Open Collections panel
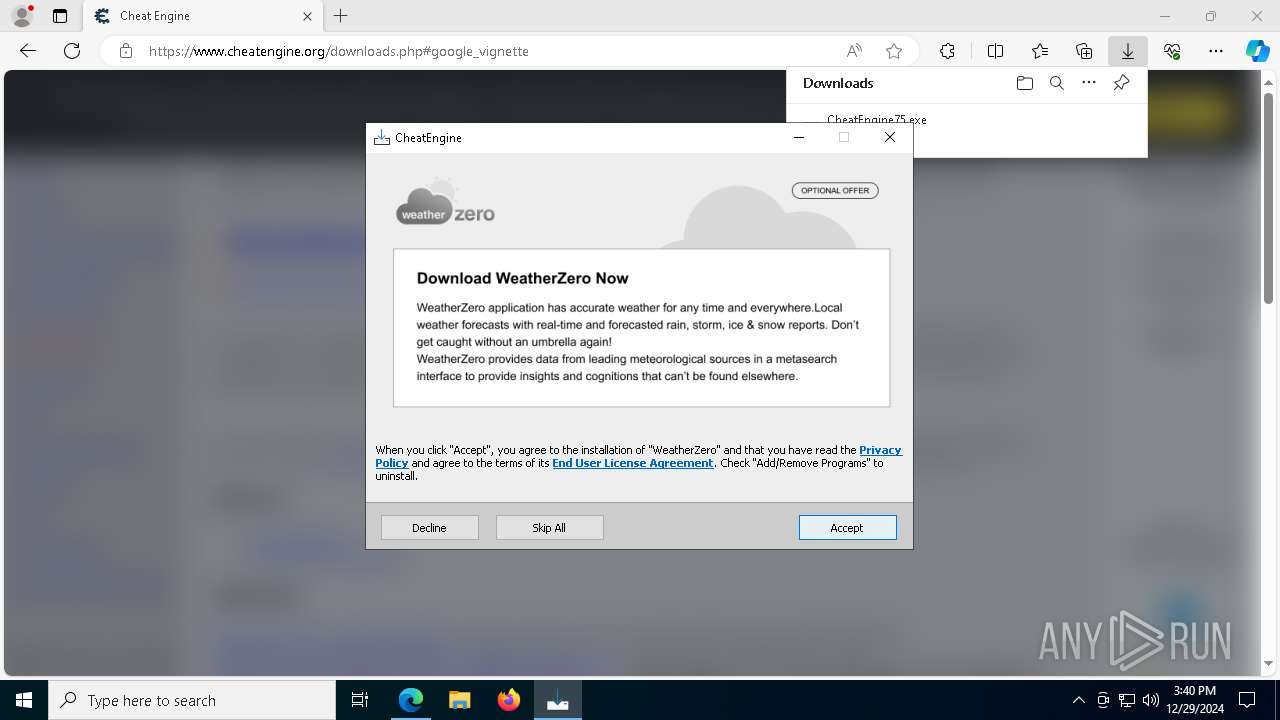Screen dimensions: 1280x720 pyautogui.click(x=1084, y=51)
